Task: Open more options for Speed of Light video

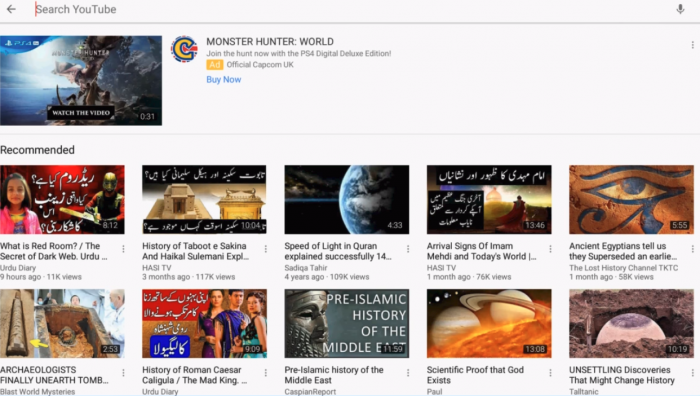Action: click(x=408, y=249)
